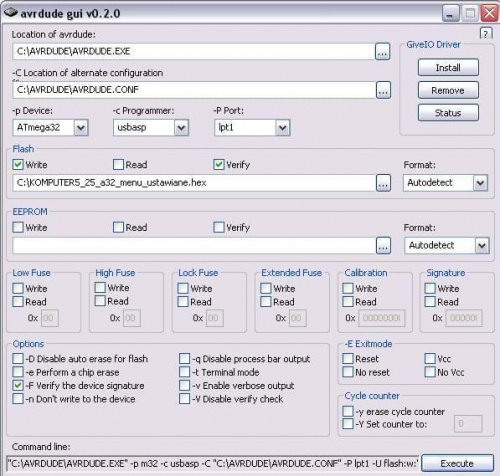Click the Low Fuse hex value field
The image size is (500, 476).
point(50,318)
